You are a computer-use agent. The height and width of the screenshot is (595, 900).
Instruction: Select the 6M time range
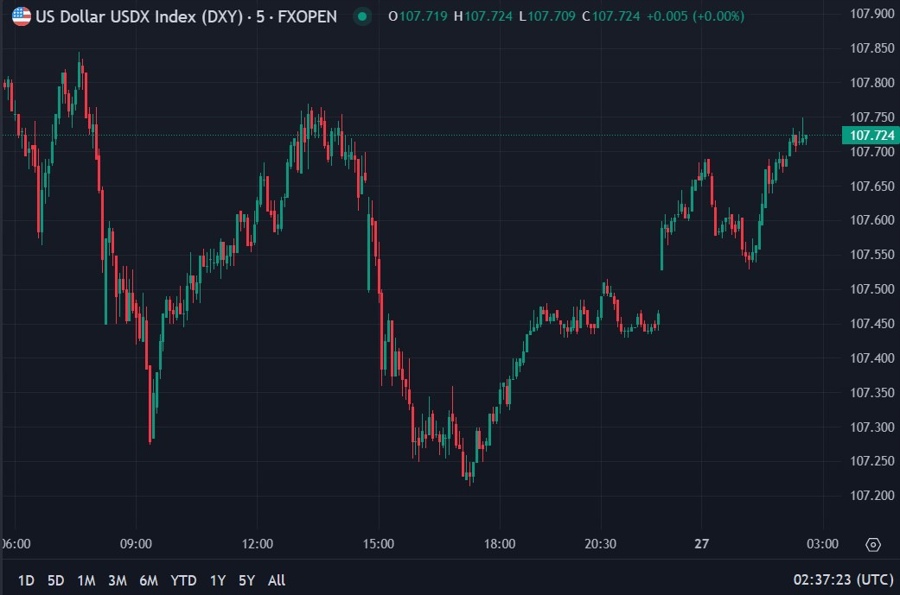(149, 581)
